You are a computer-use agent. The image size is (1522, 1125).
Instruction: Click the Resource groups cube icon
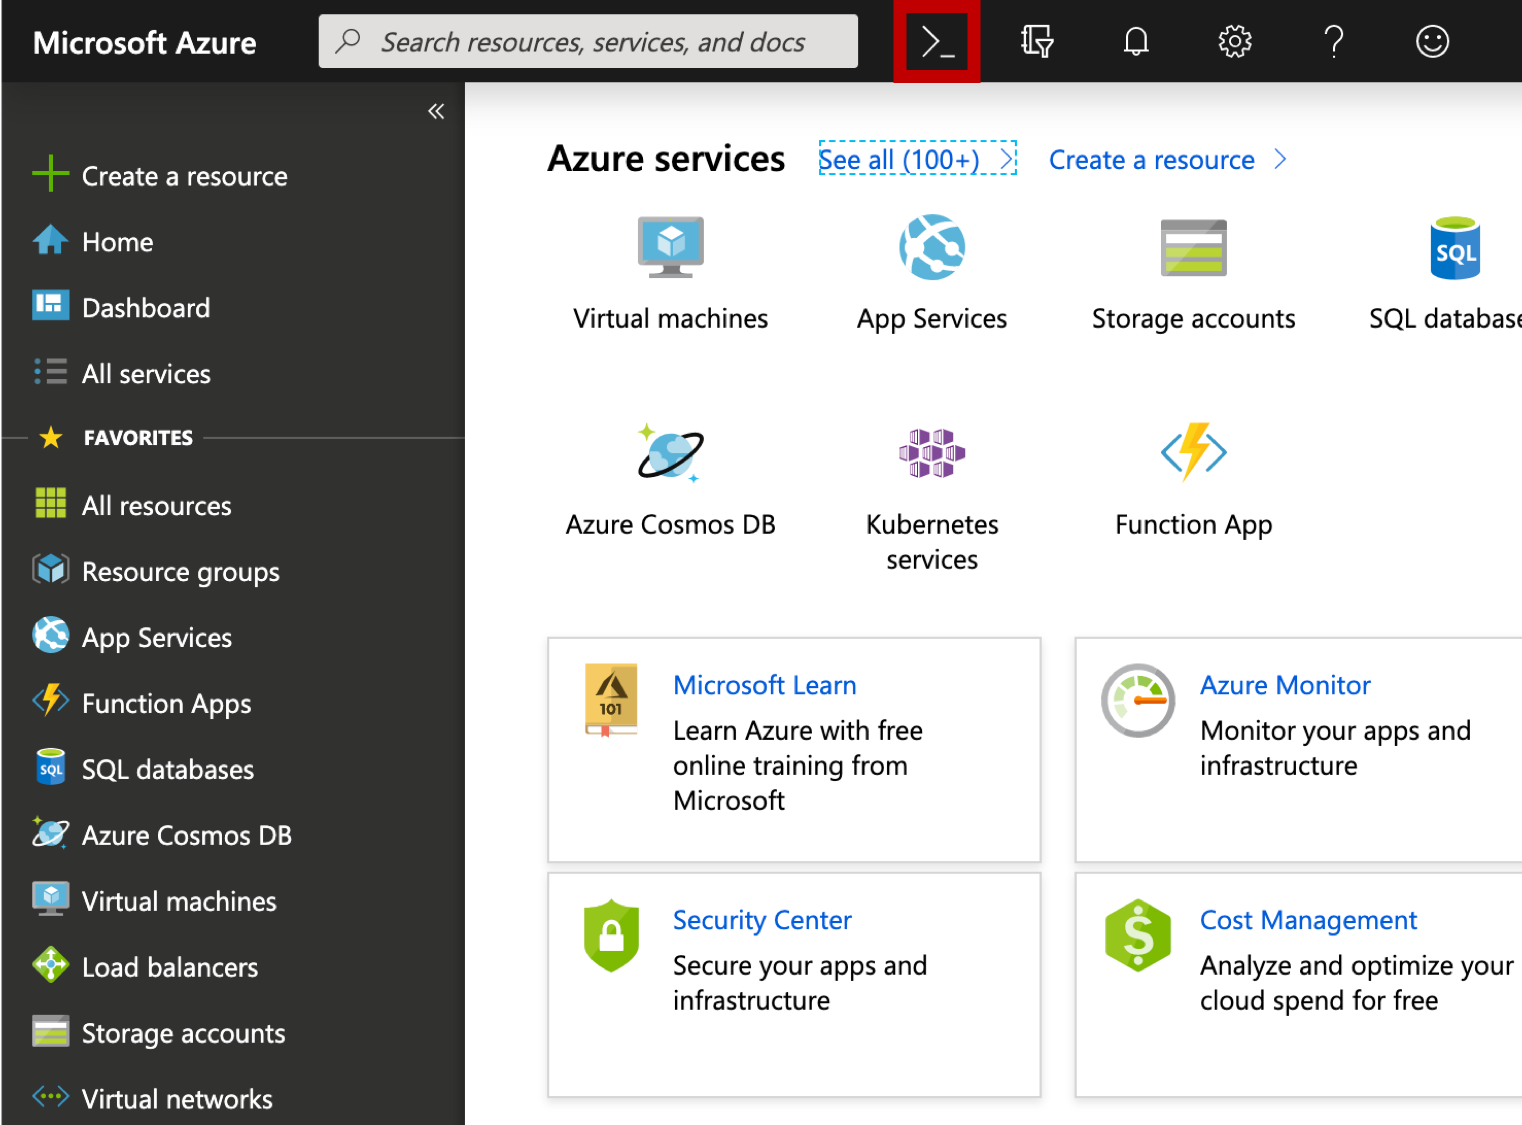pos(50,569)
